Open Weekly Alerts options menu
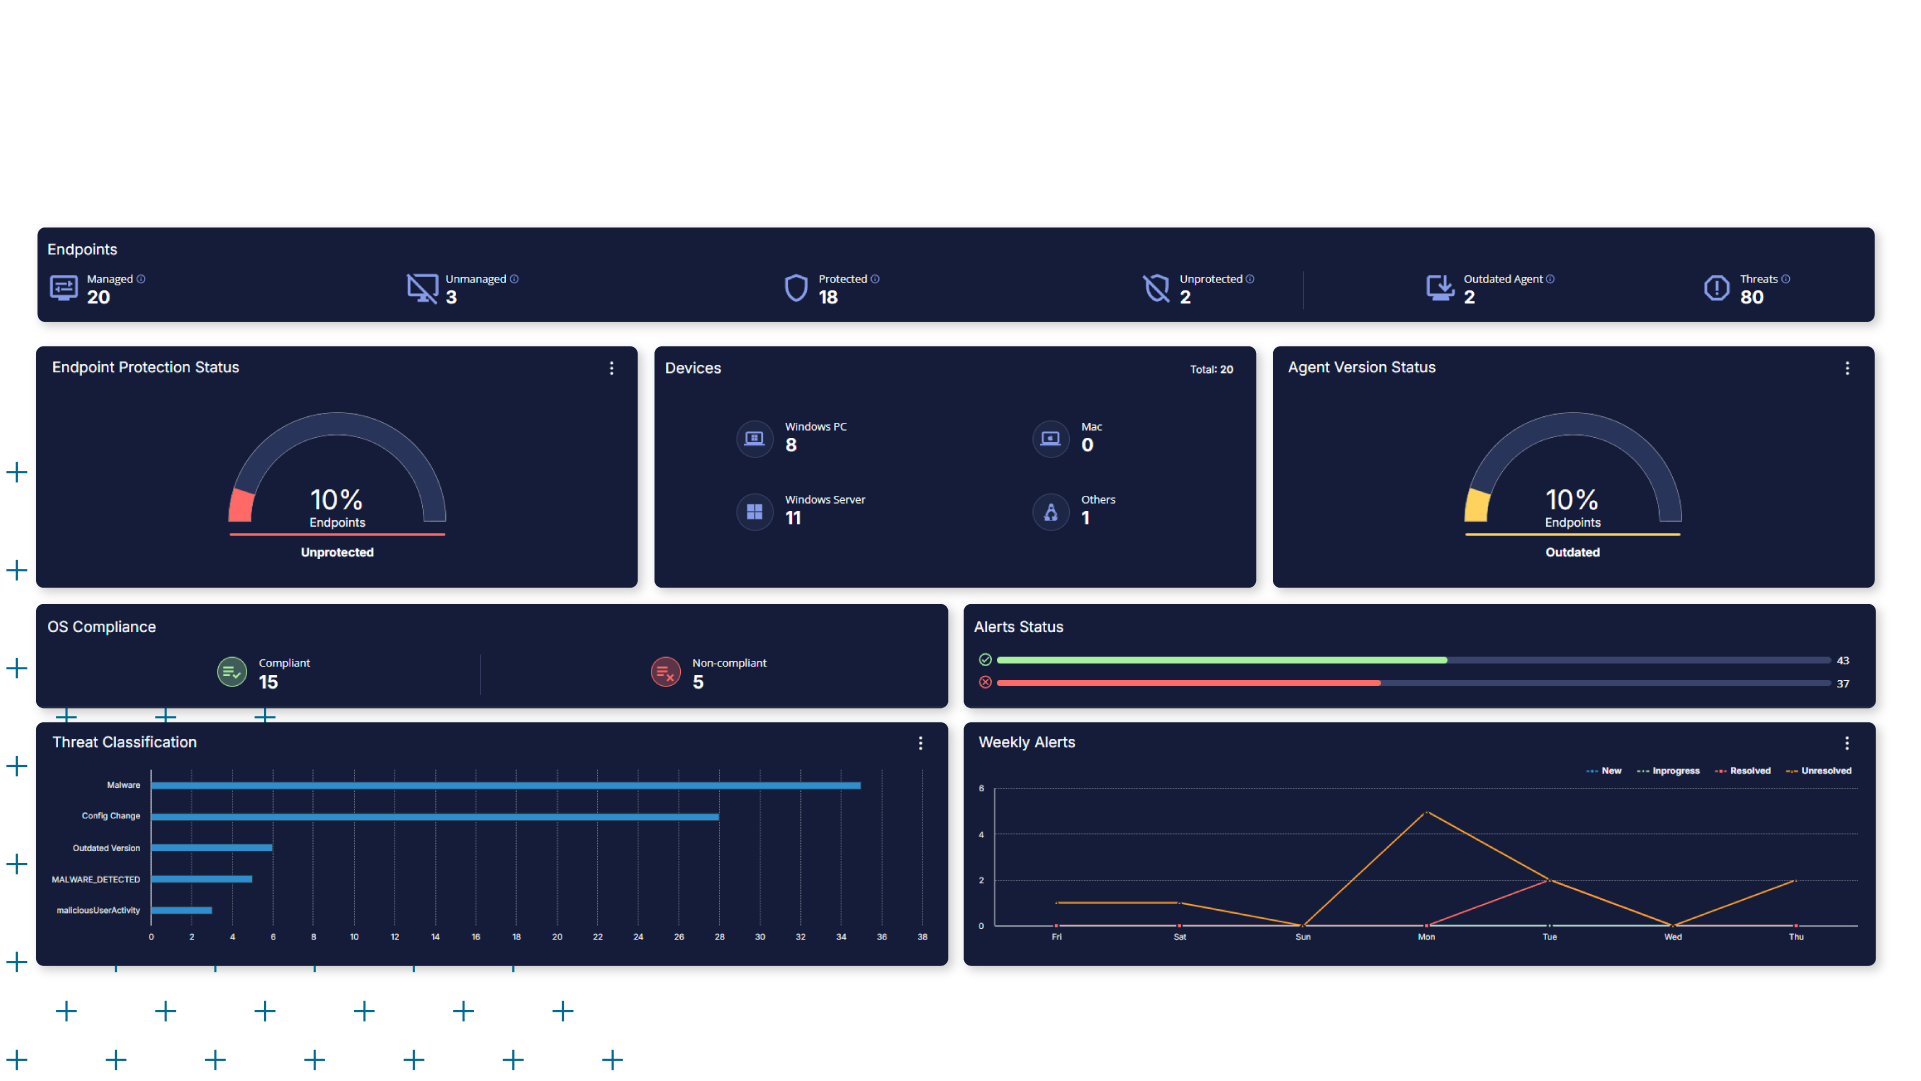The image size is (1921, 1081). pyautogui.click(x=1847, y=743)
